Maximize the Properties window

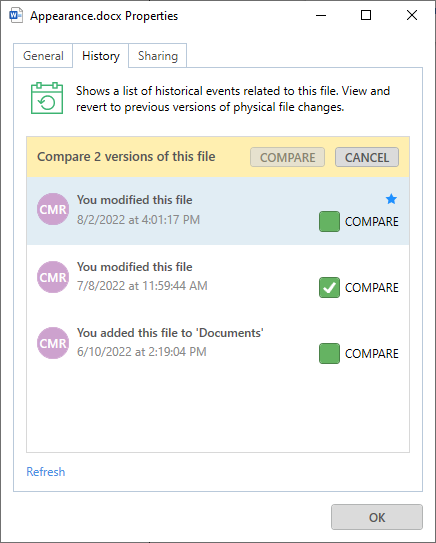366,15
